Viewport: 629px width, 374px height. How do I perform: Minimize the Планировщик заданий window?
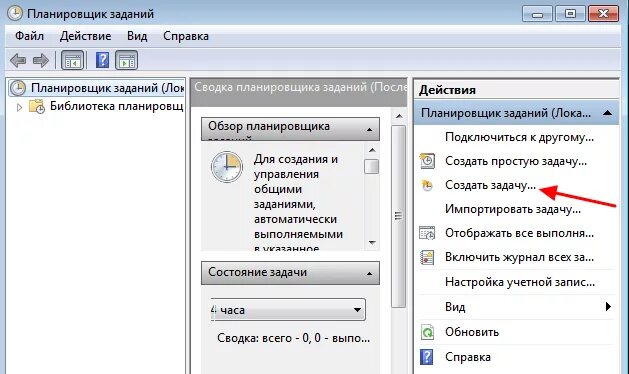(537, 14)
